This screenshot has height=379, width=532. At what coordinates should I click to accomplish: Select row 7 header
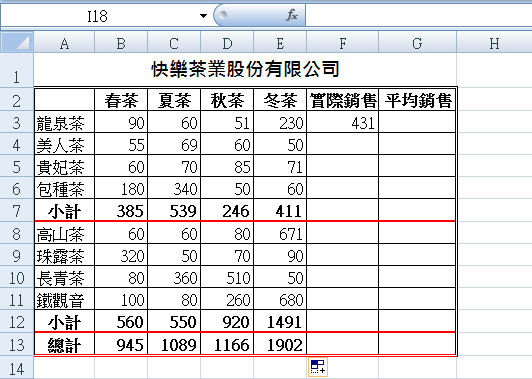[x=17, y=210]
